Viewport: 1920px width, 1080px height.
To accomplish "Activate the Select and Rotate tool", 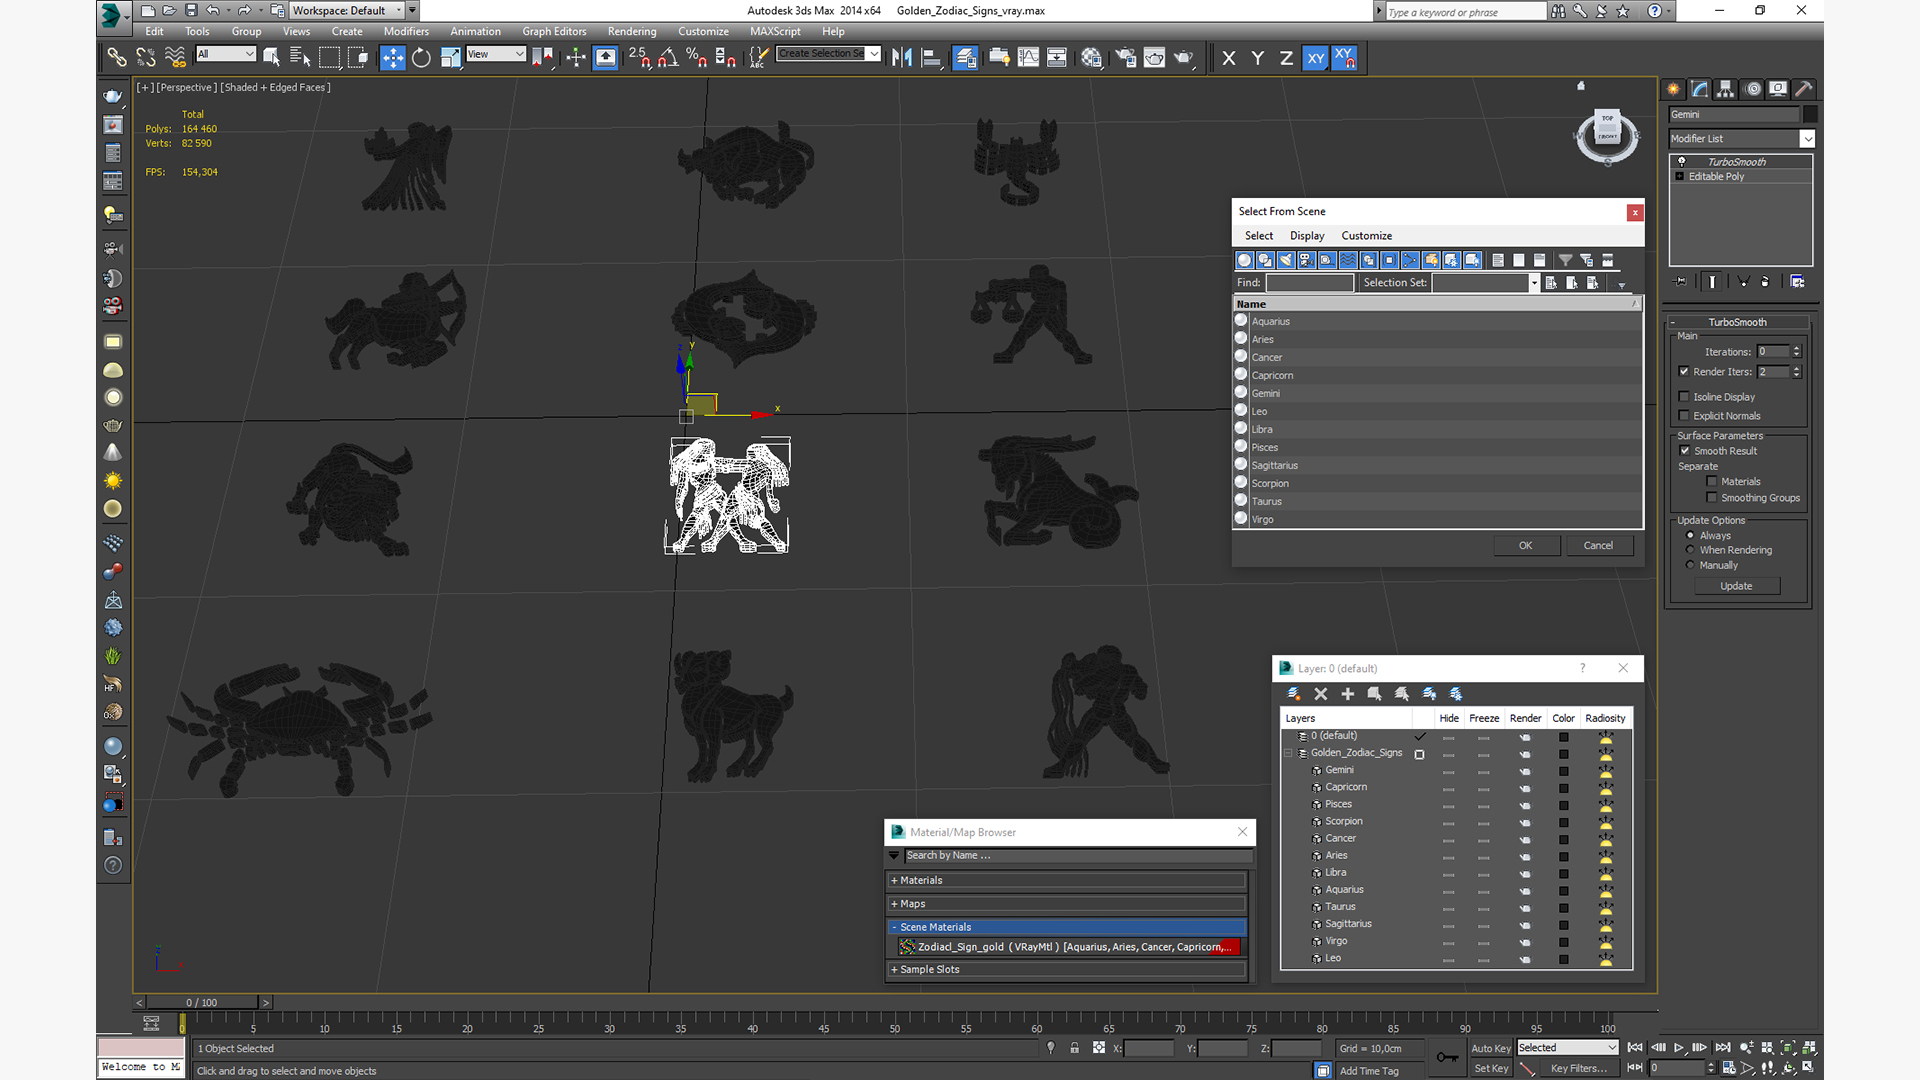I will pyautogui.click(x=421, y=57).
